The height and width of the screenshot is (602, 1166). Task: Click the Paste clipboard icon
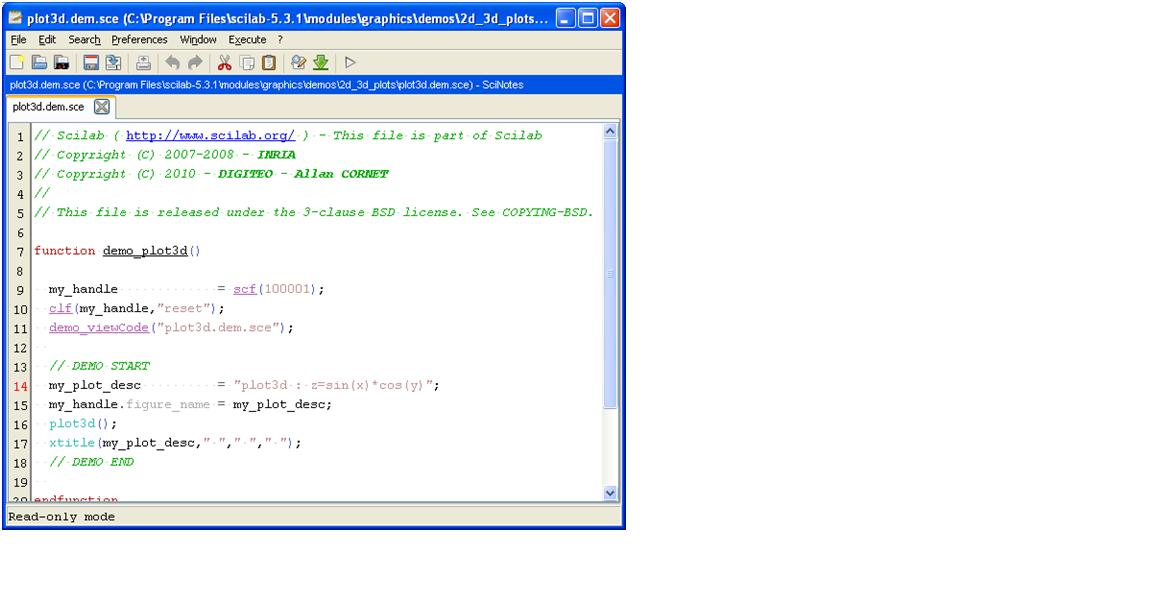tap(268, 63)
